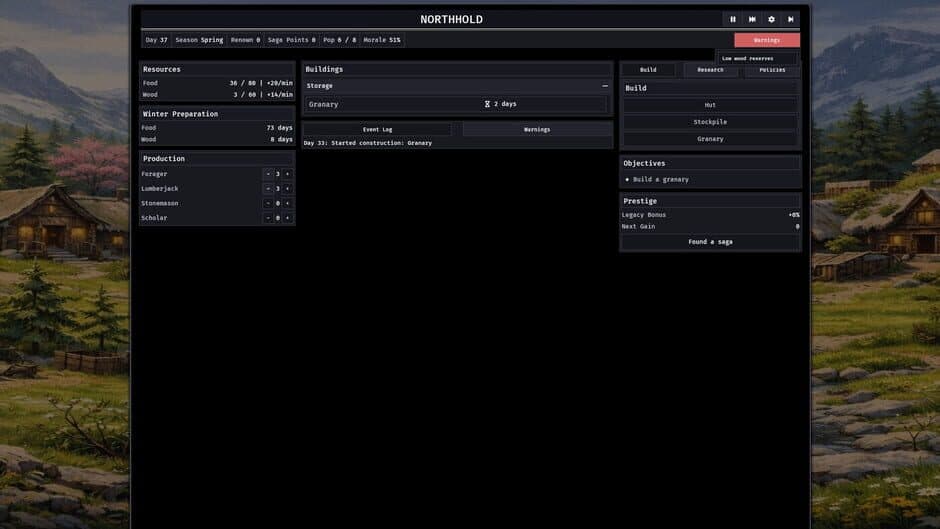The image size is (940, 529).
Task: Click the Food row under Resources
Action: click(x=218, y=83)
